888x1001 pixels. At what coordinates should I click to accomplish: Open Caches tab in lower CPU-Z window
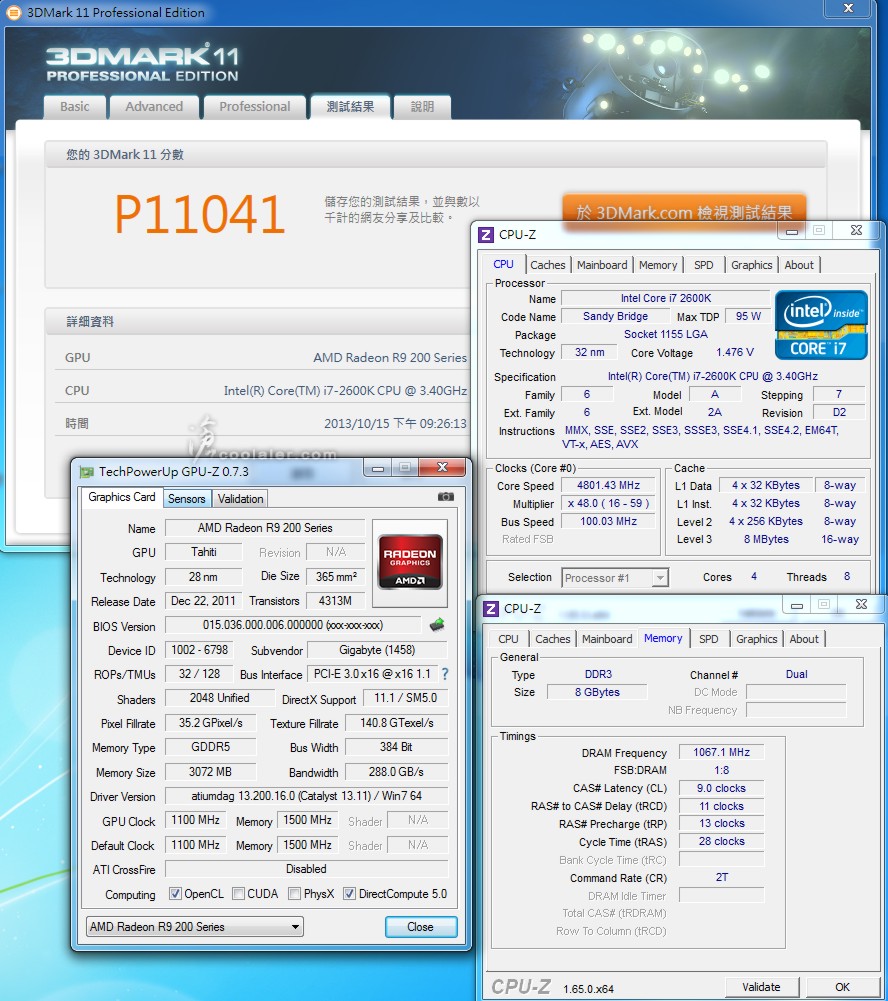click(553, 639)
